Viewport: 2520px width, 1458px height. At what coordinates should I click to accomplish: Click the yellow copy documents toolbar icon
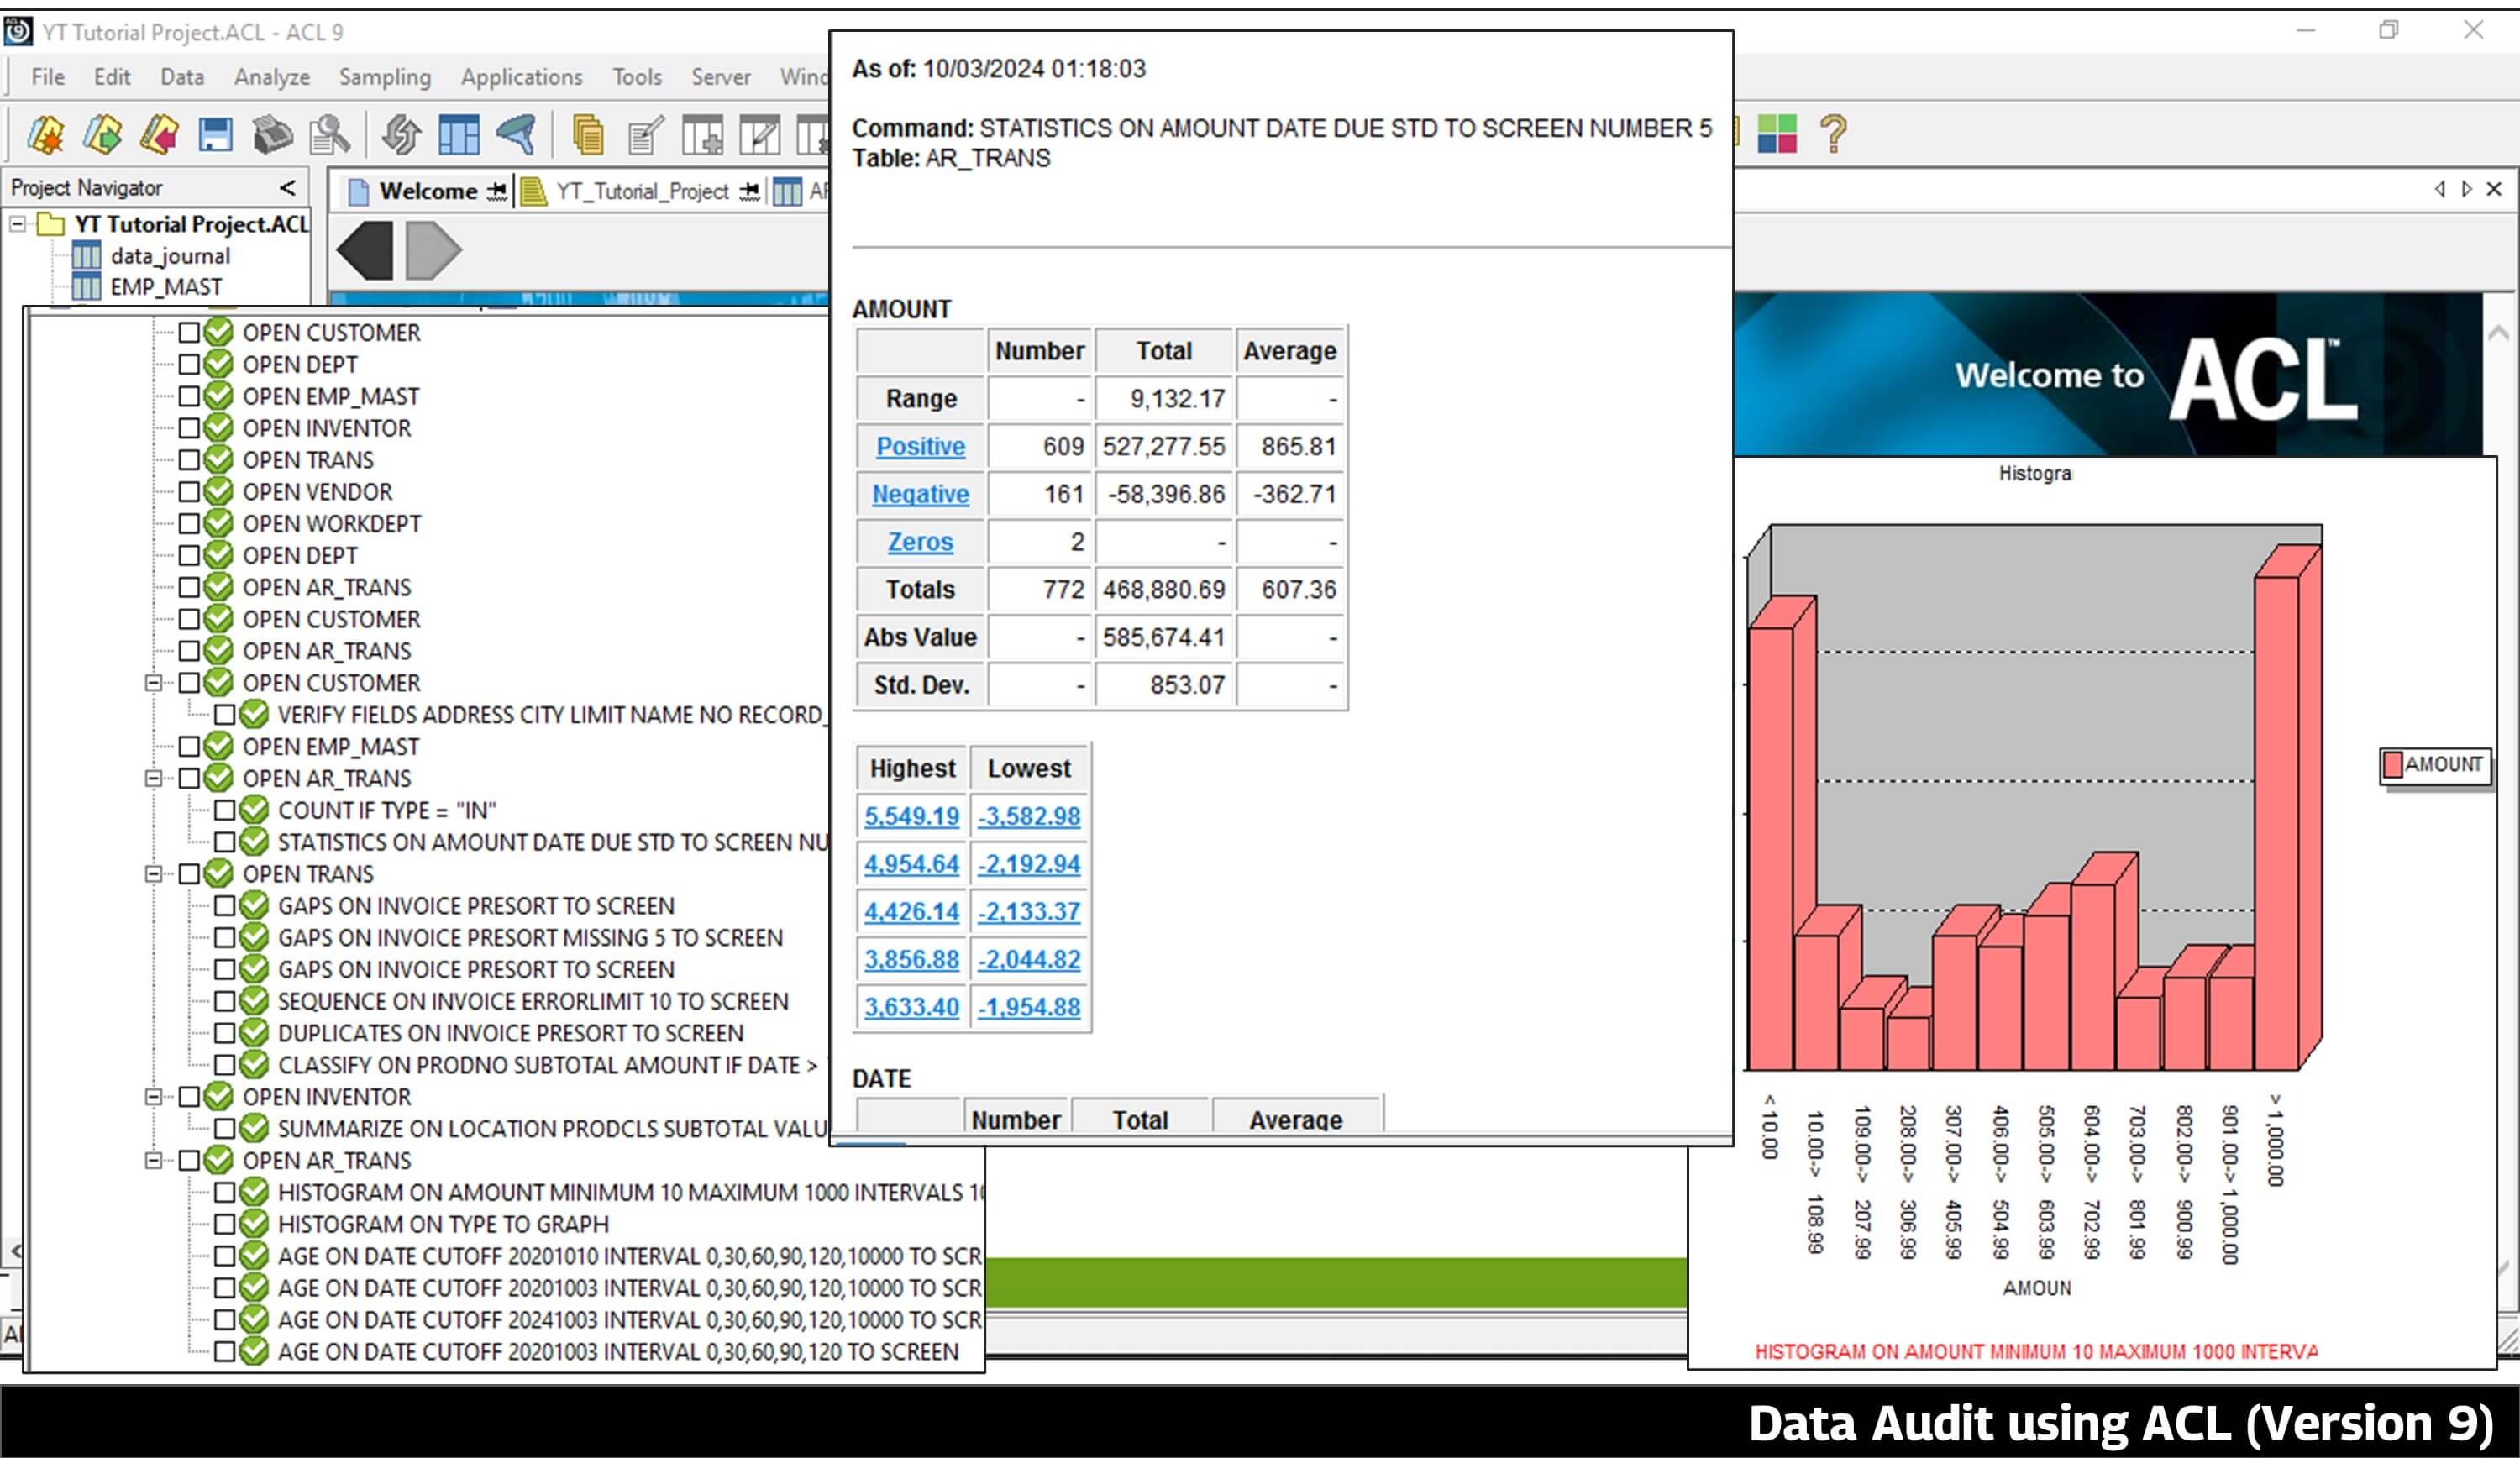click(x=588, y=134)
